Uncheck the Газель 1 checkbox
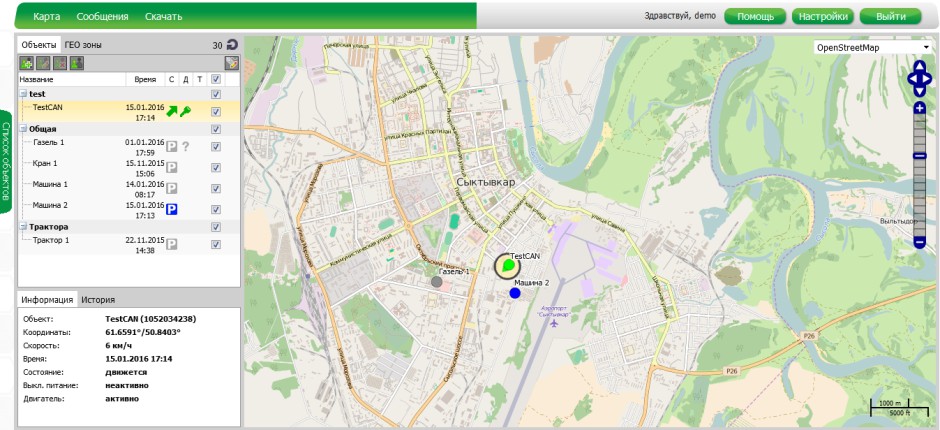Screen dimensions: 940x430 coord(216,146)
